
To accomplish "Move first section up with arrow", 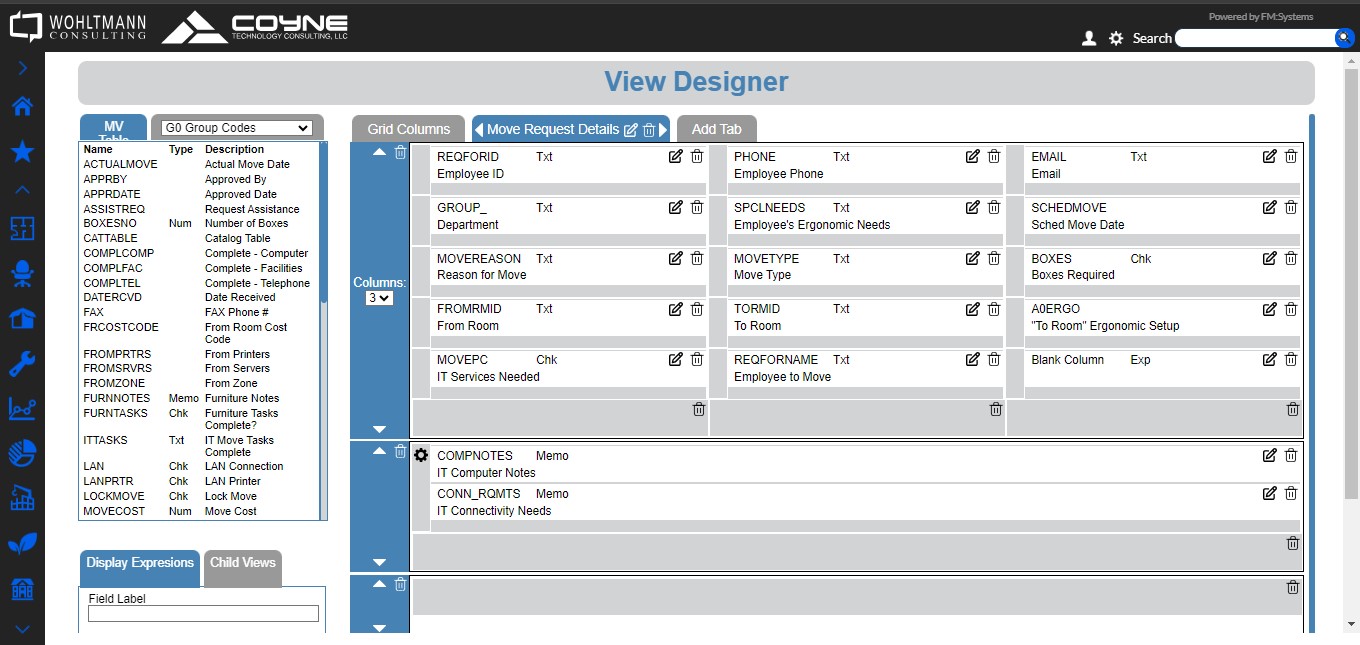I will point(379,153).
